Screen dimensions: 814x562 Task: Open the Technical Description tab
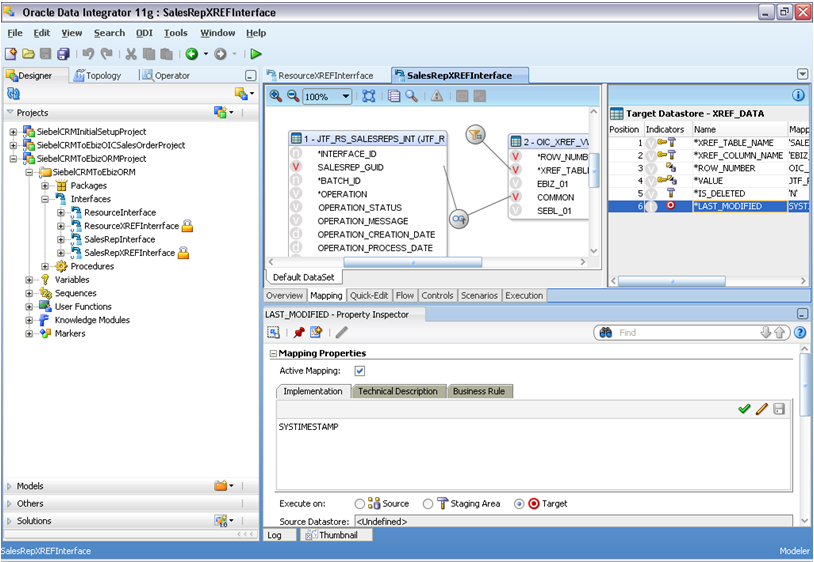pos(398,391)
